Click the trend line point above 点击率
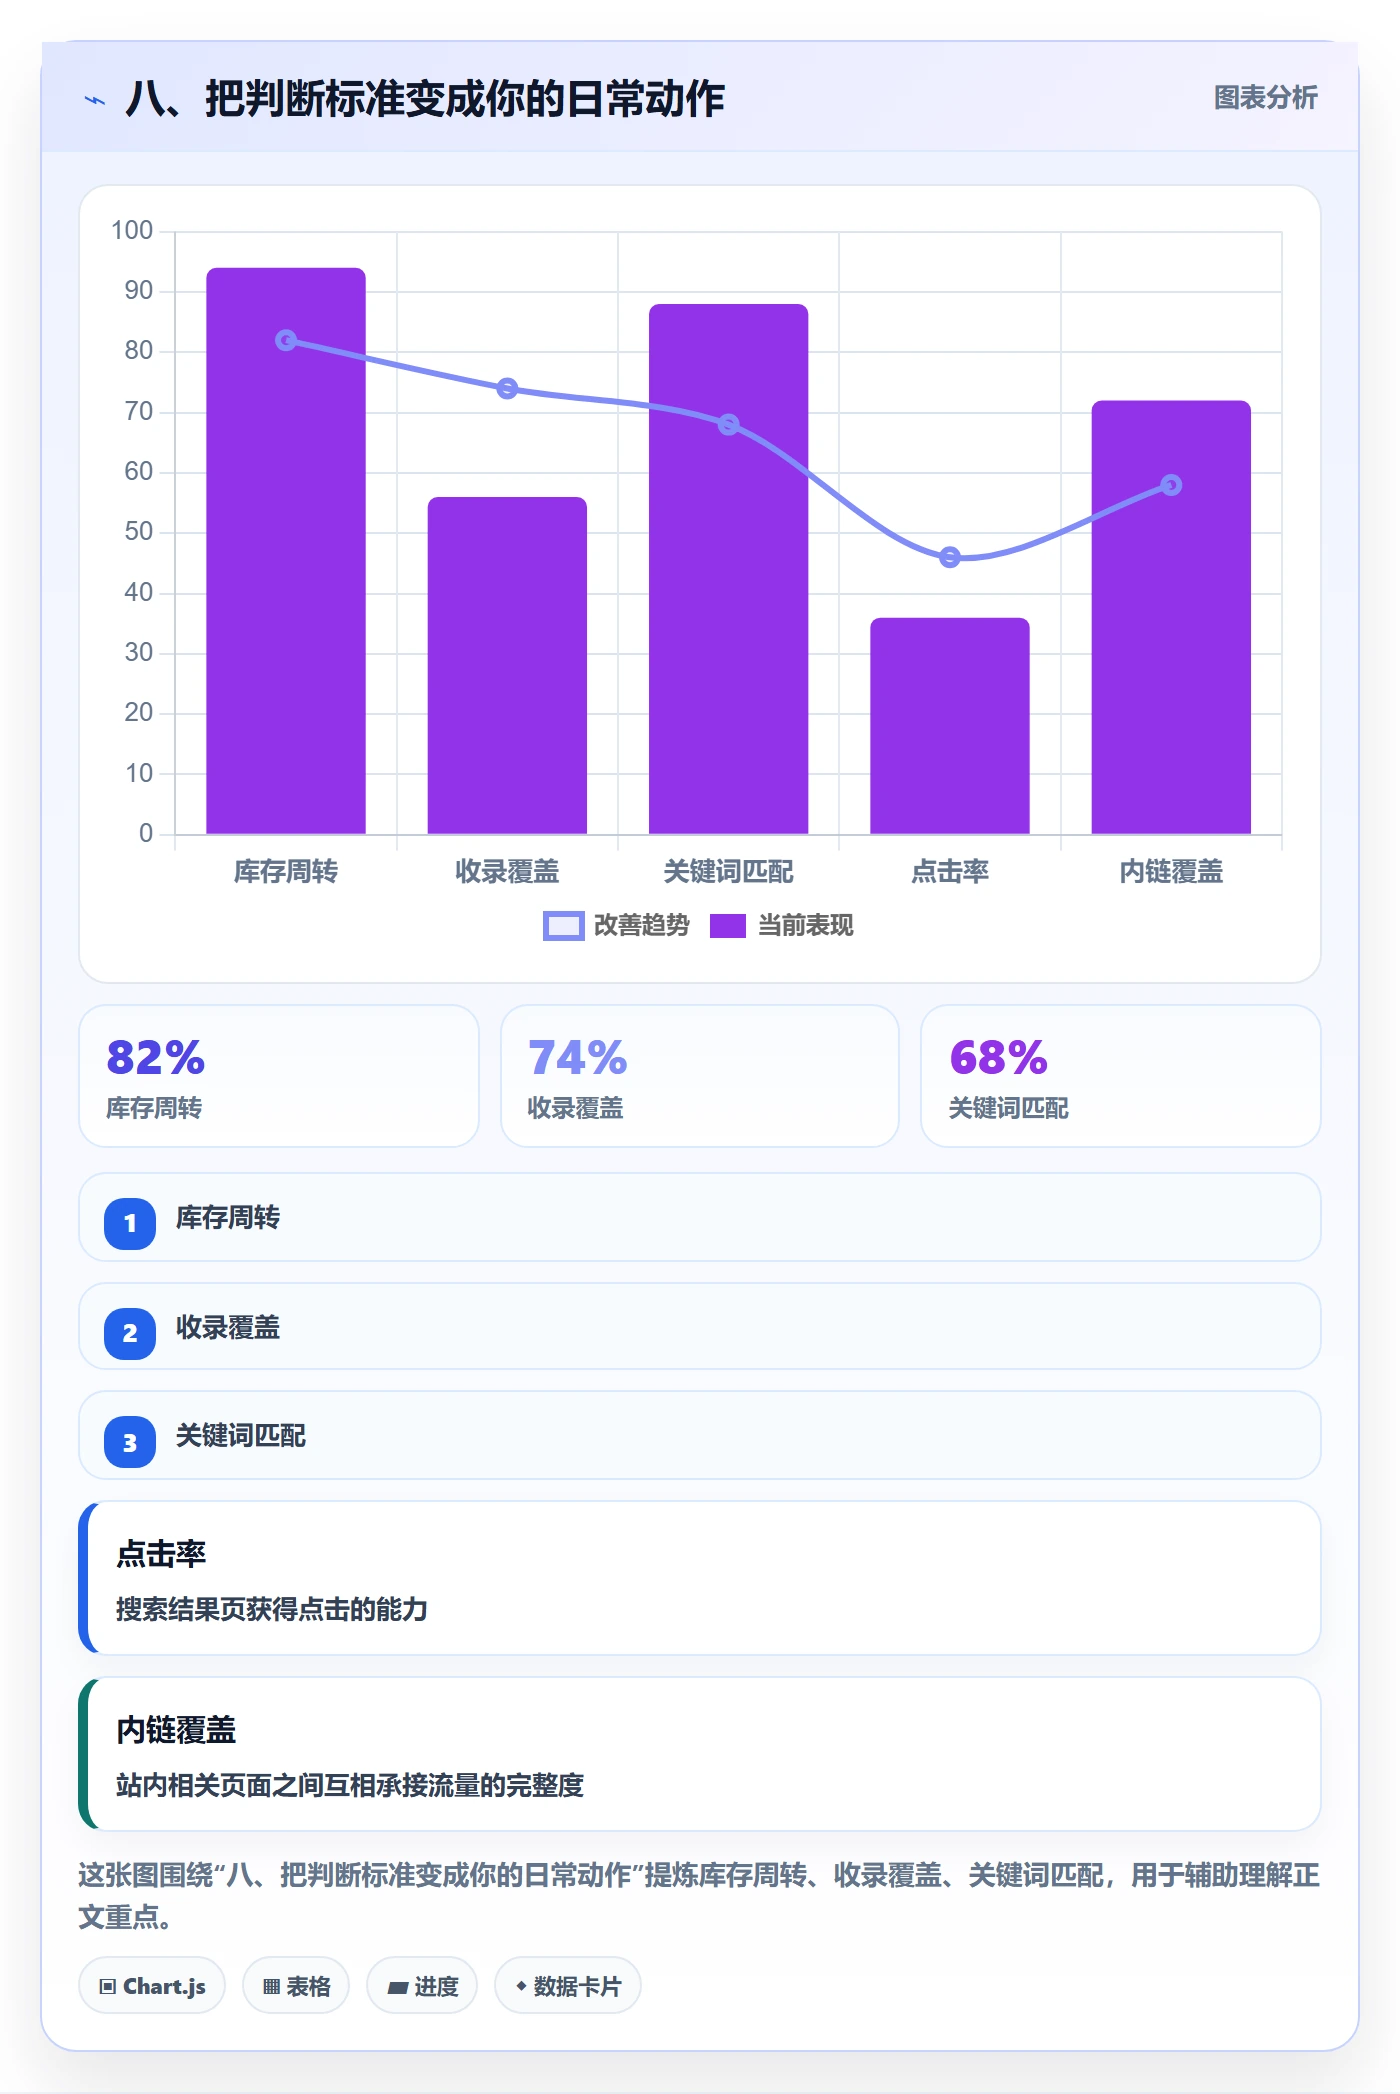 click(950, 557)
